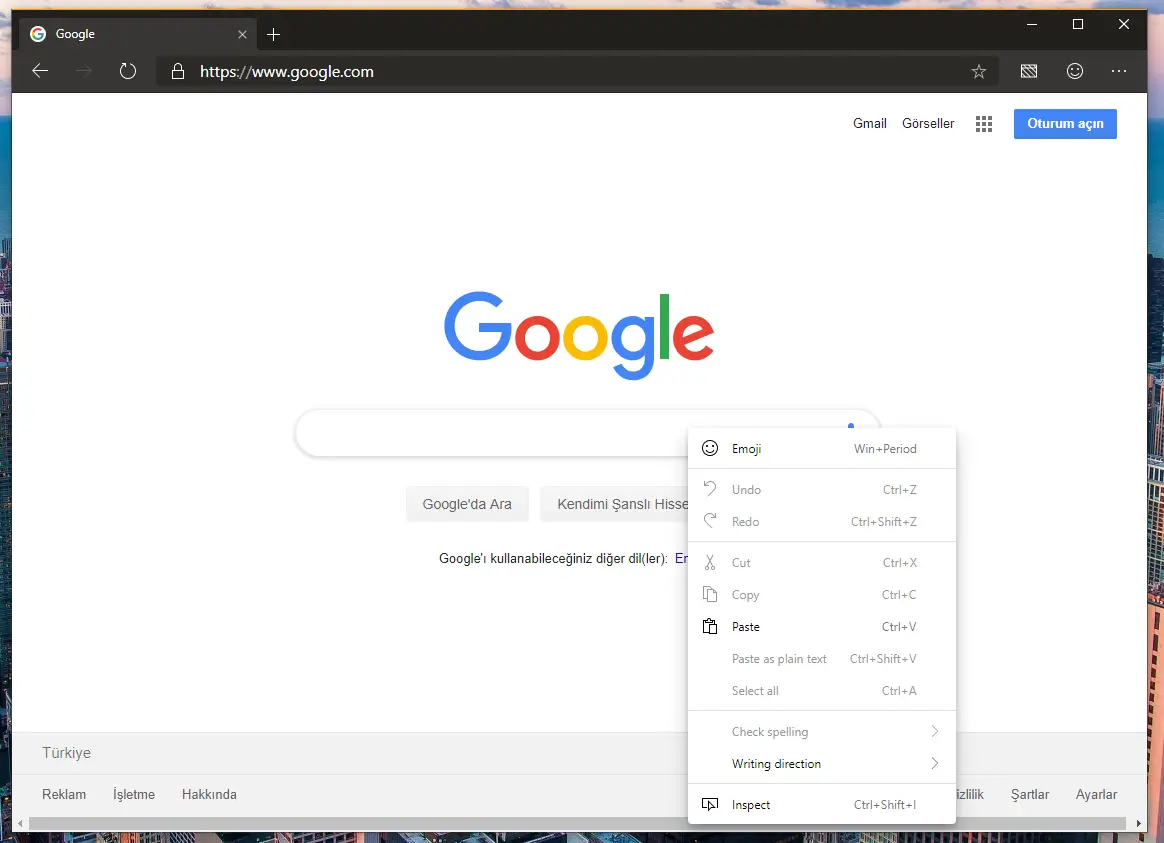This screenshot has width=1164, height=843.
Task: Reload the page with the refresh icon
Action: click(128, 71)
